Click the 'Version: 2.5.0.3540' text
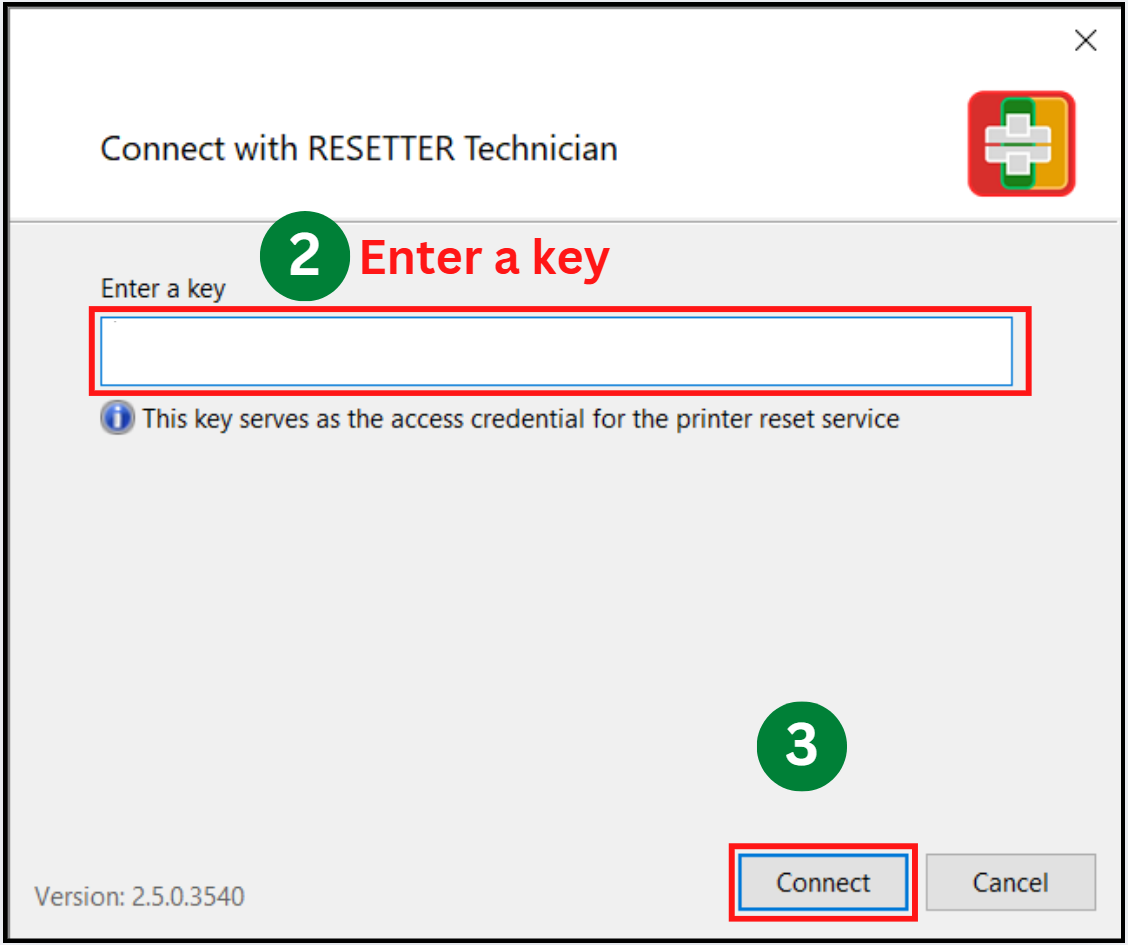Viewport: 1128px width, 945px height. [140, 896]
